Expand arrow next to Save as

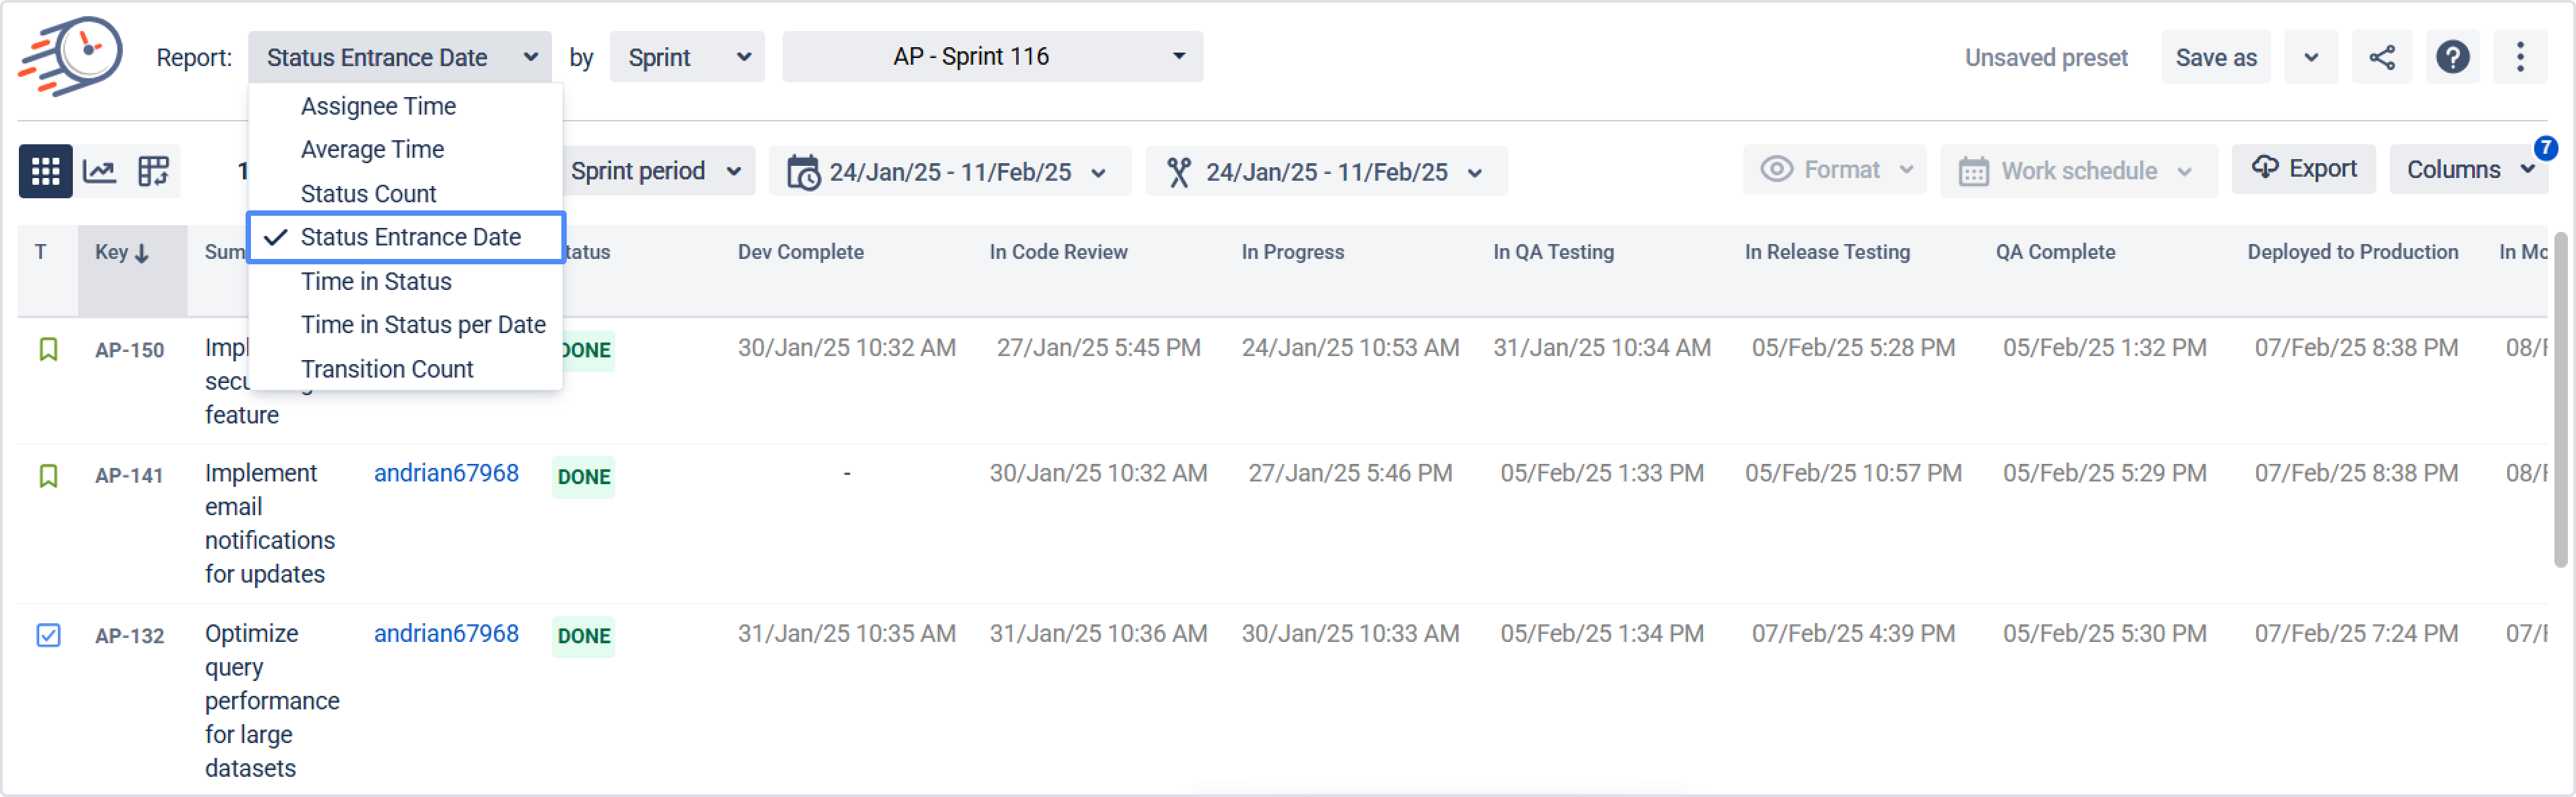click(2310, 57)
